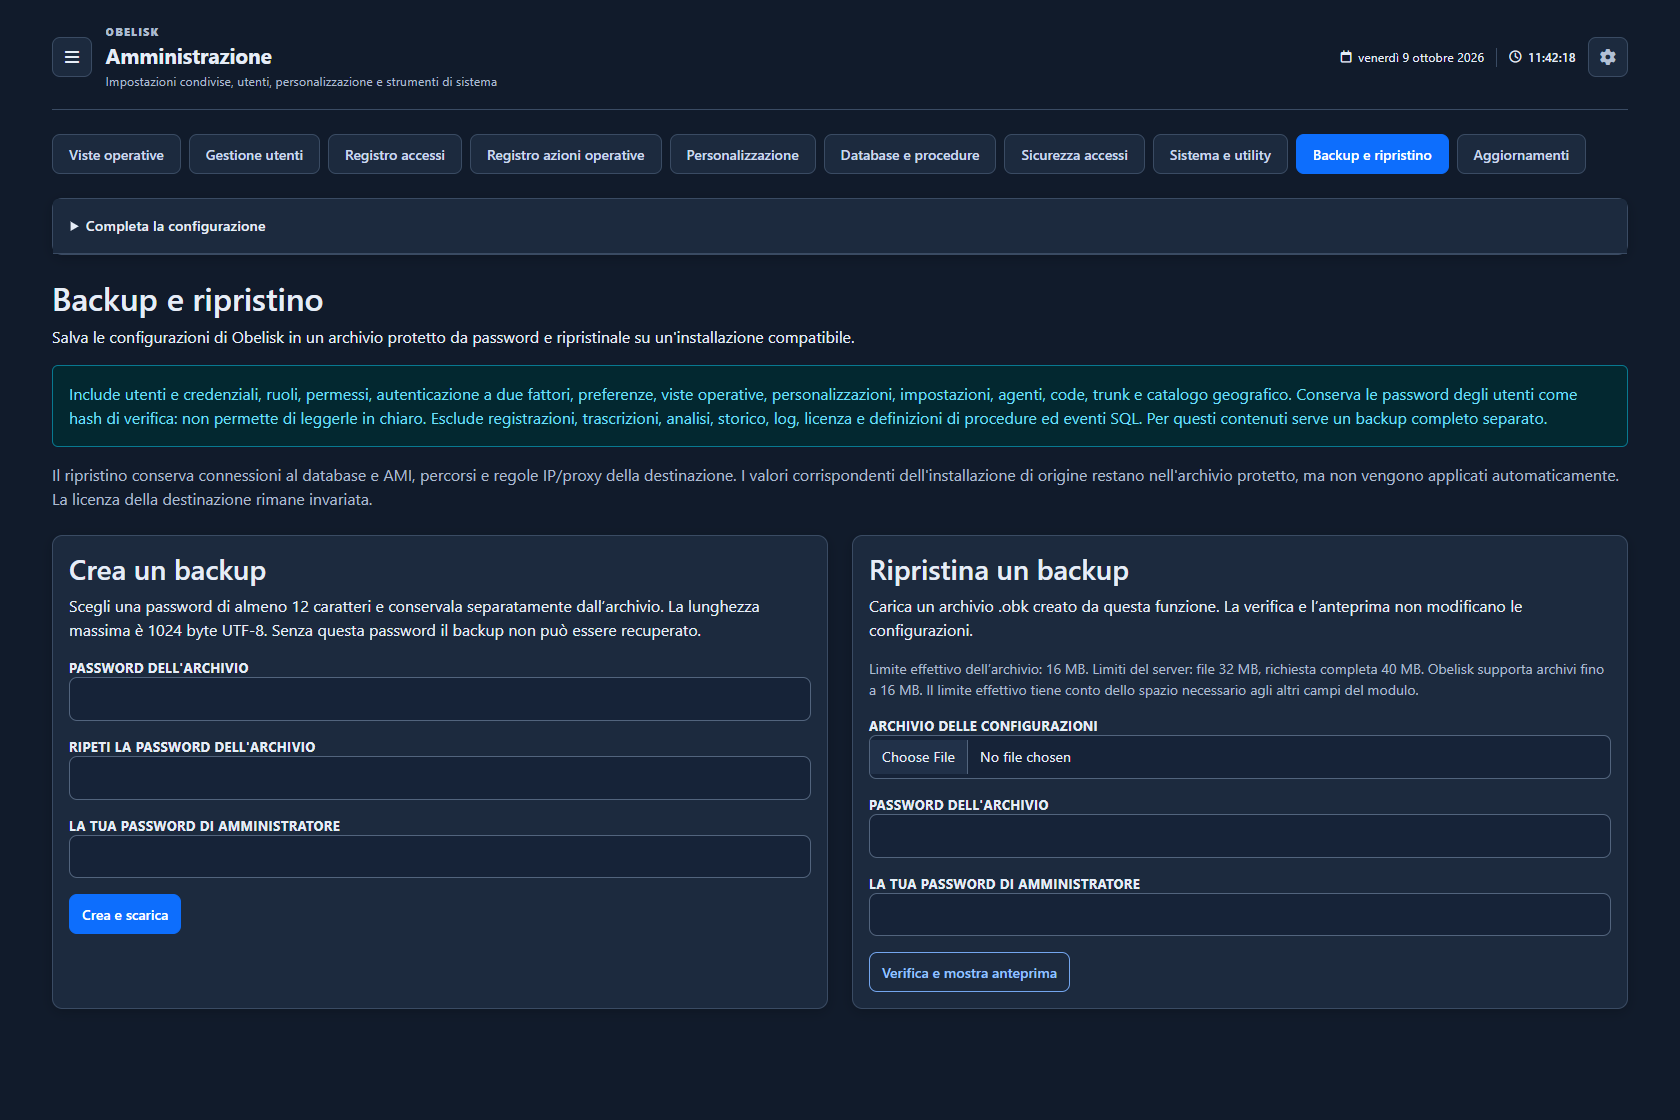Click the date 'venerdì 9 ottobre 2026'

coord(1421,58)
